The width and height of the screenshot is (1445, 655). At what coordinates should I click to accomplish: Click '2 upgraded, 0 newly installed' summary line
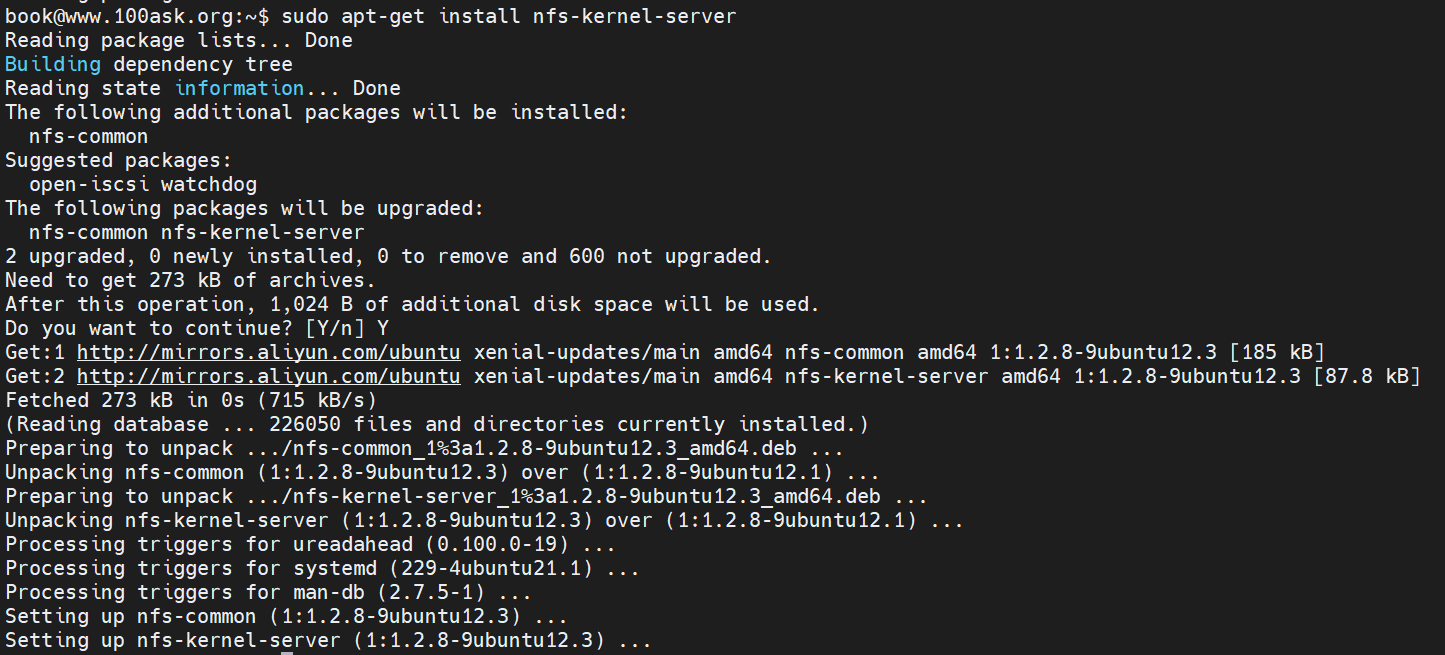coord(389,256)
